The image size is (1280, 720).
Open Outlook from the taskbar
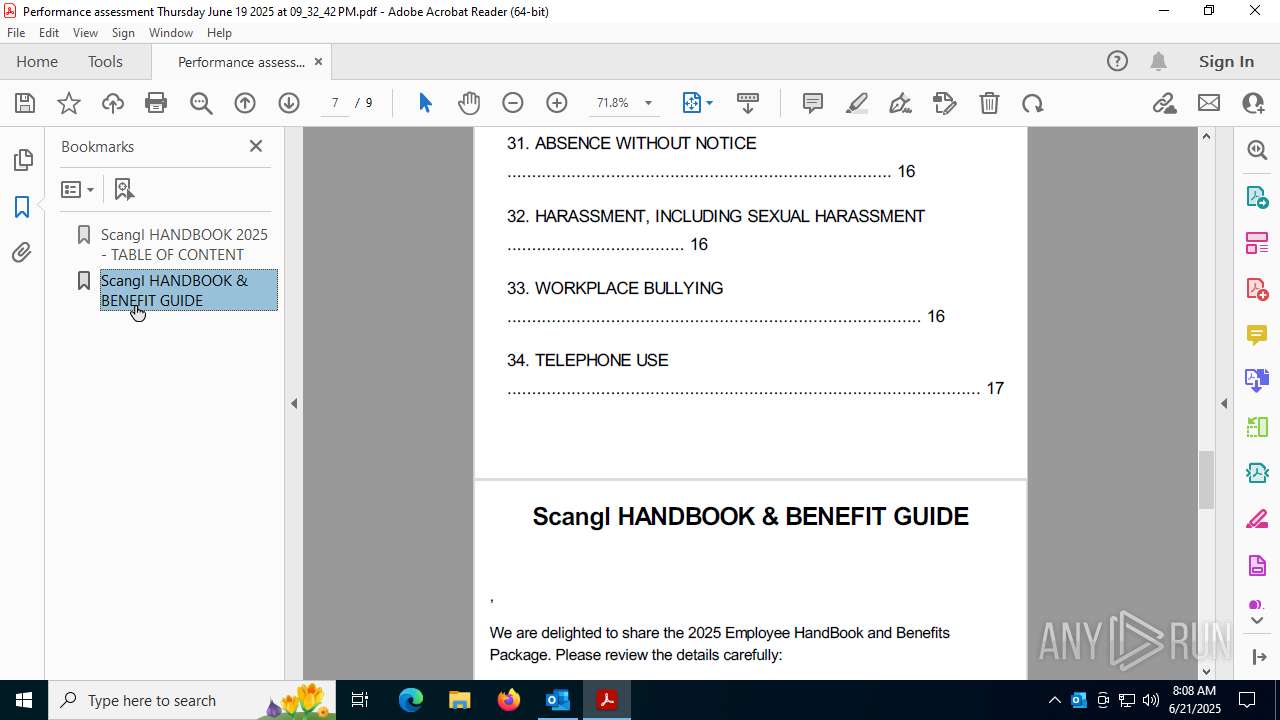[x=557, y=700]
